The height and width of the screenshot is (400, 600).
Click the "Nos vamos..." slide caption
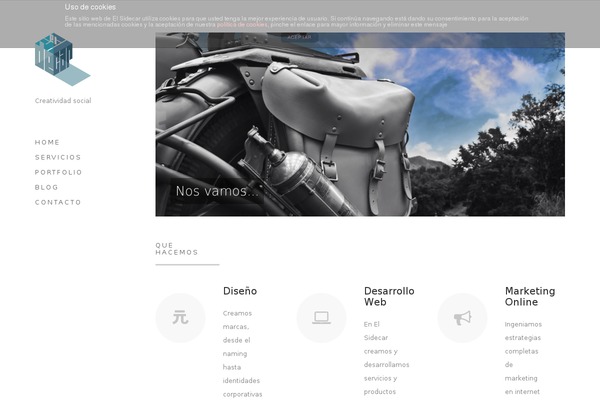tap(217, 191)
